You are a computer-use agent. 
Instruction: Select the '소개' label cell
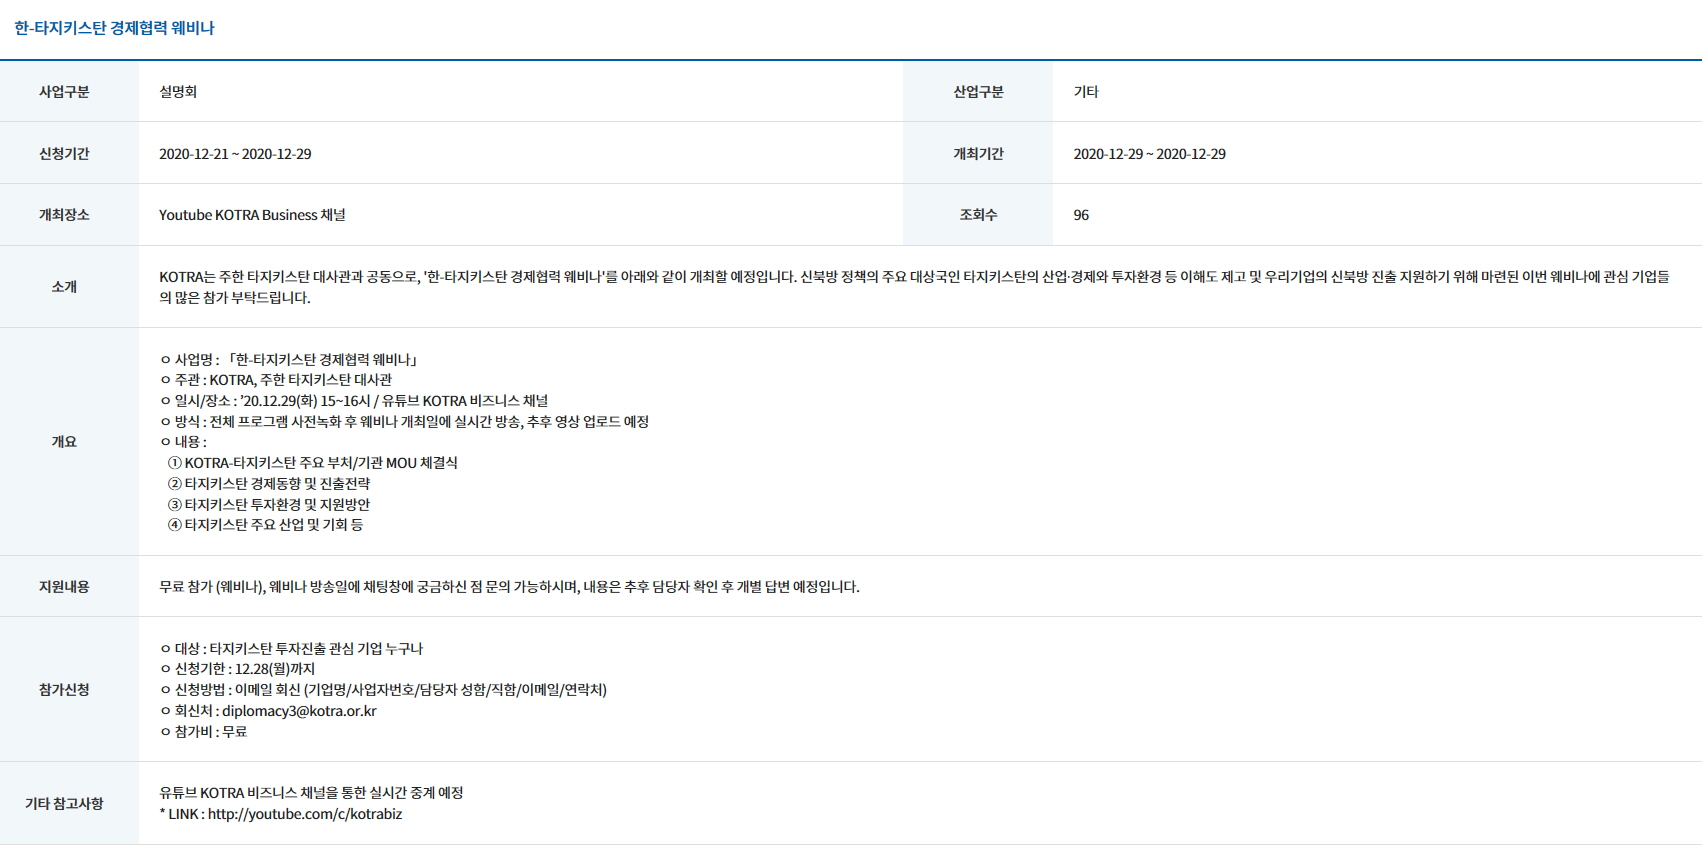click(69, 287)
